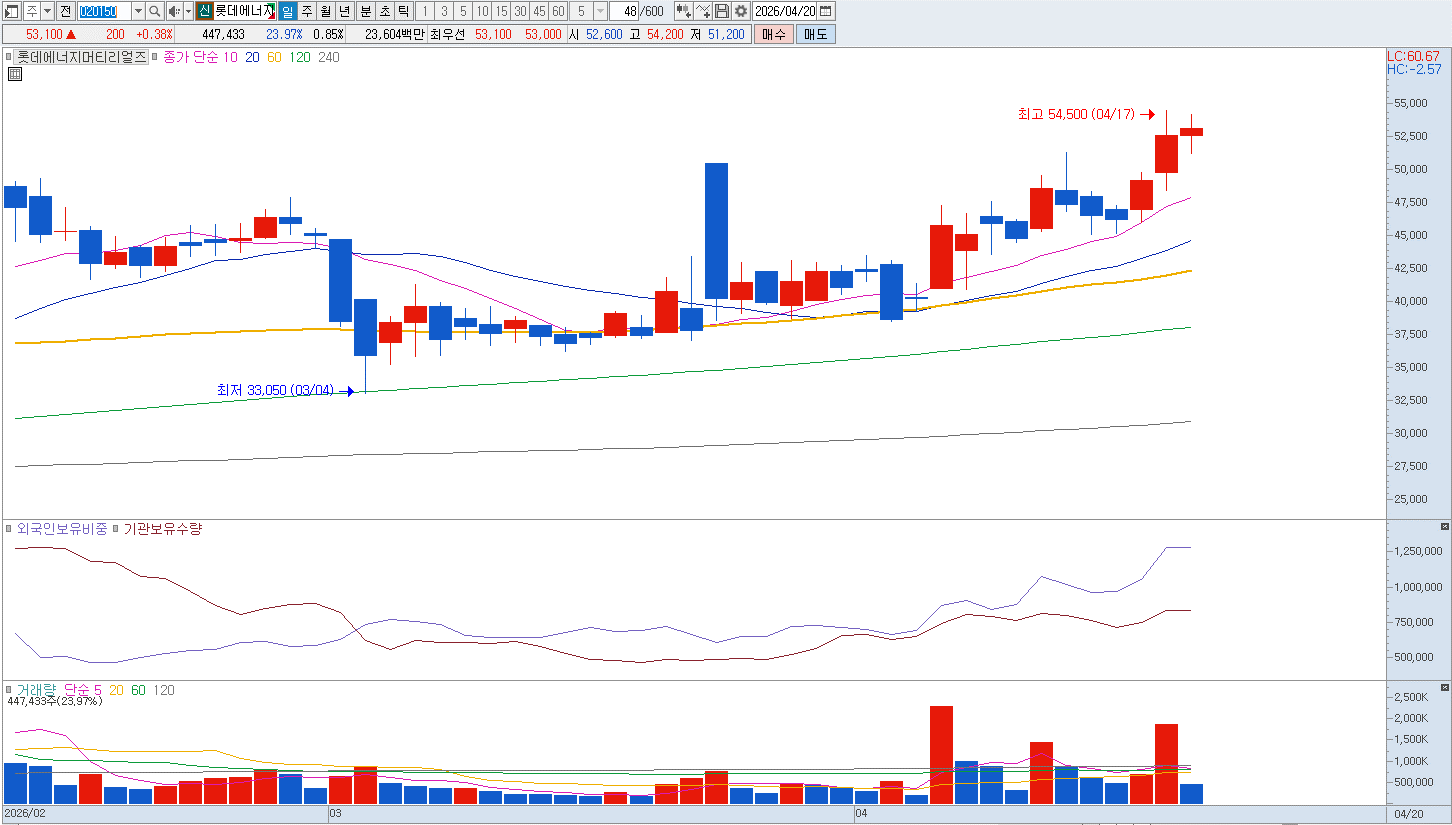Switch to 주 weekly period
Viewport: 1452px width, 825px height.
tap(307, 11)
